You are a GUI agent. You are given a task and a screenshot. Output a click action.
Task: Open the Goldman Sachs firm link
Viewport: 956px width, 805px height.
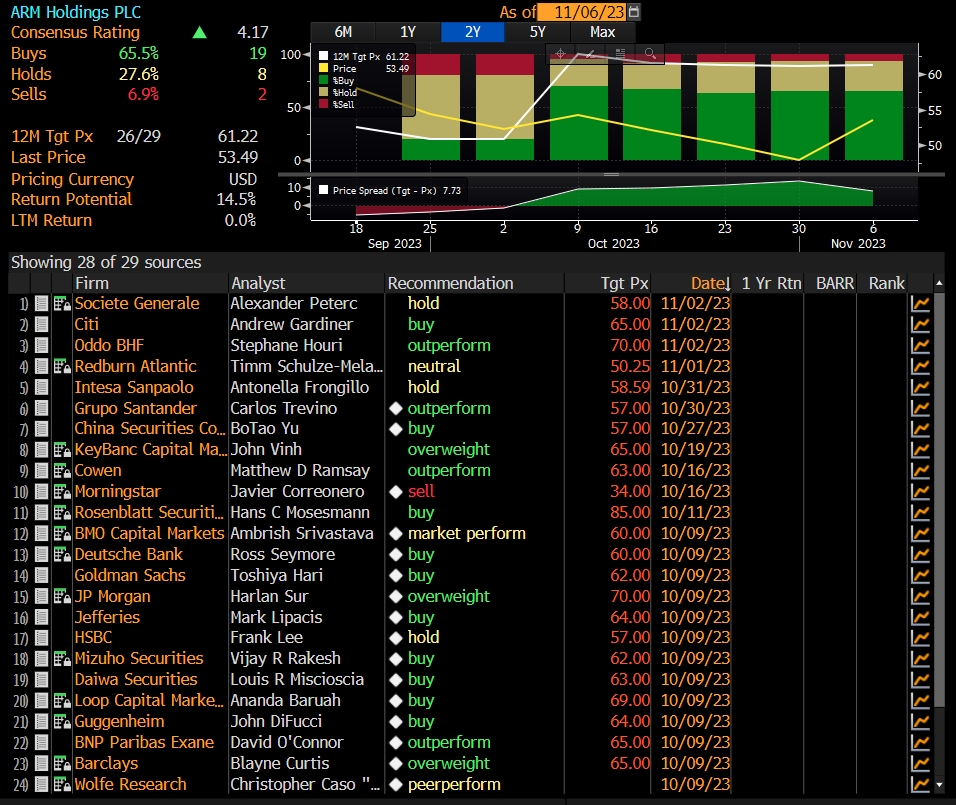click(130, 575)
